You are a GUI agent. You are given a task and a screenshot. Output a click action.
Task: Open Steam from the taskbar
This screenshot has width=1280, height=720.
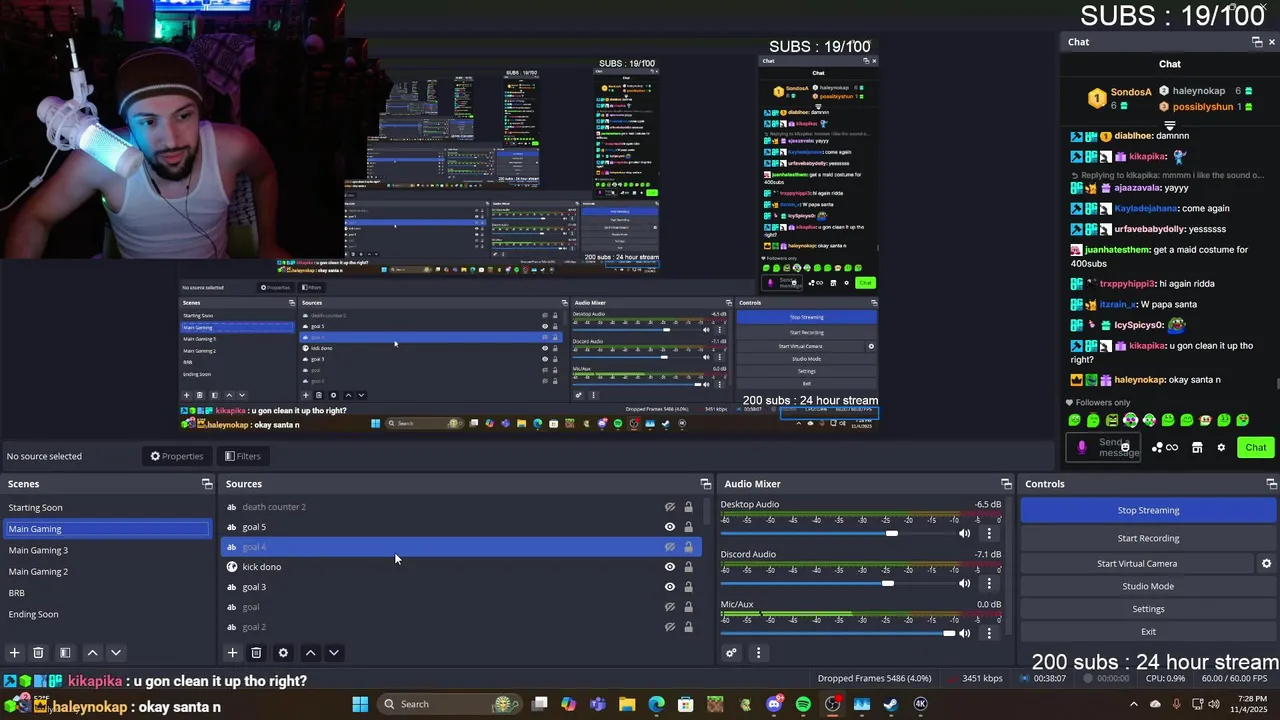891,704
